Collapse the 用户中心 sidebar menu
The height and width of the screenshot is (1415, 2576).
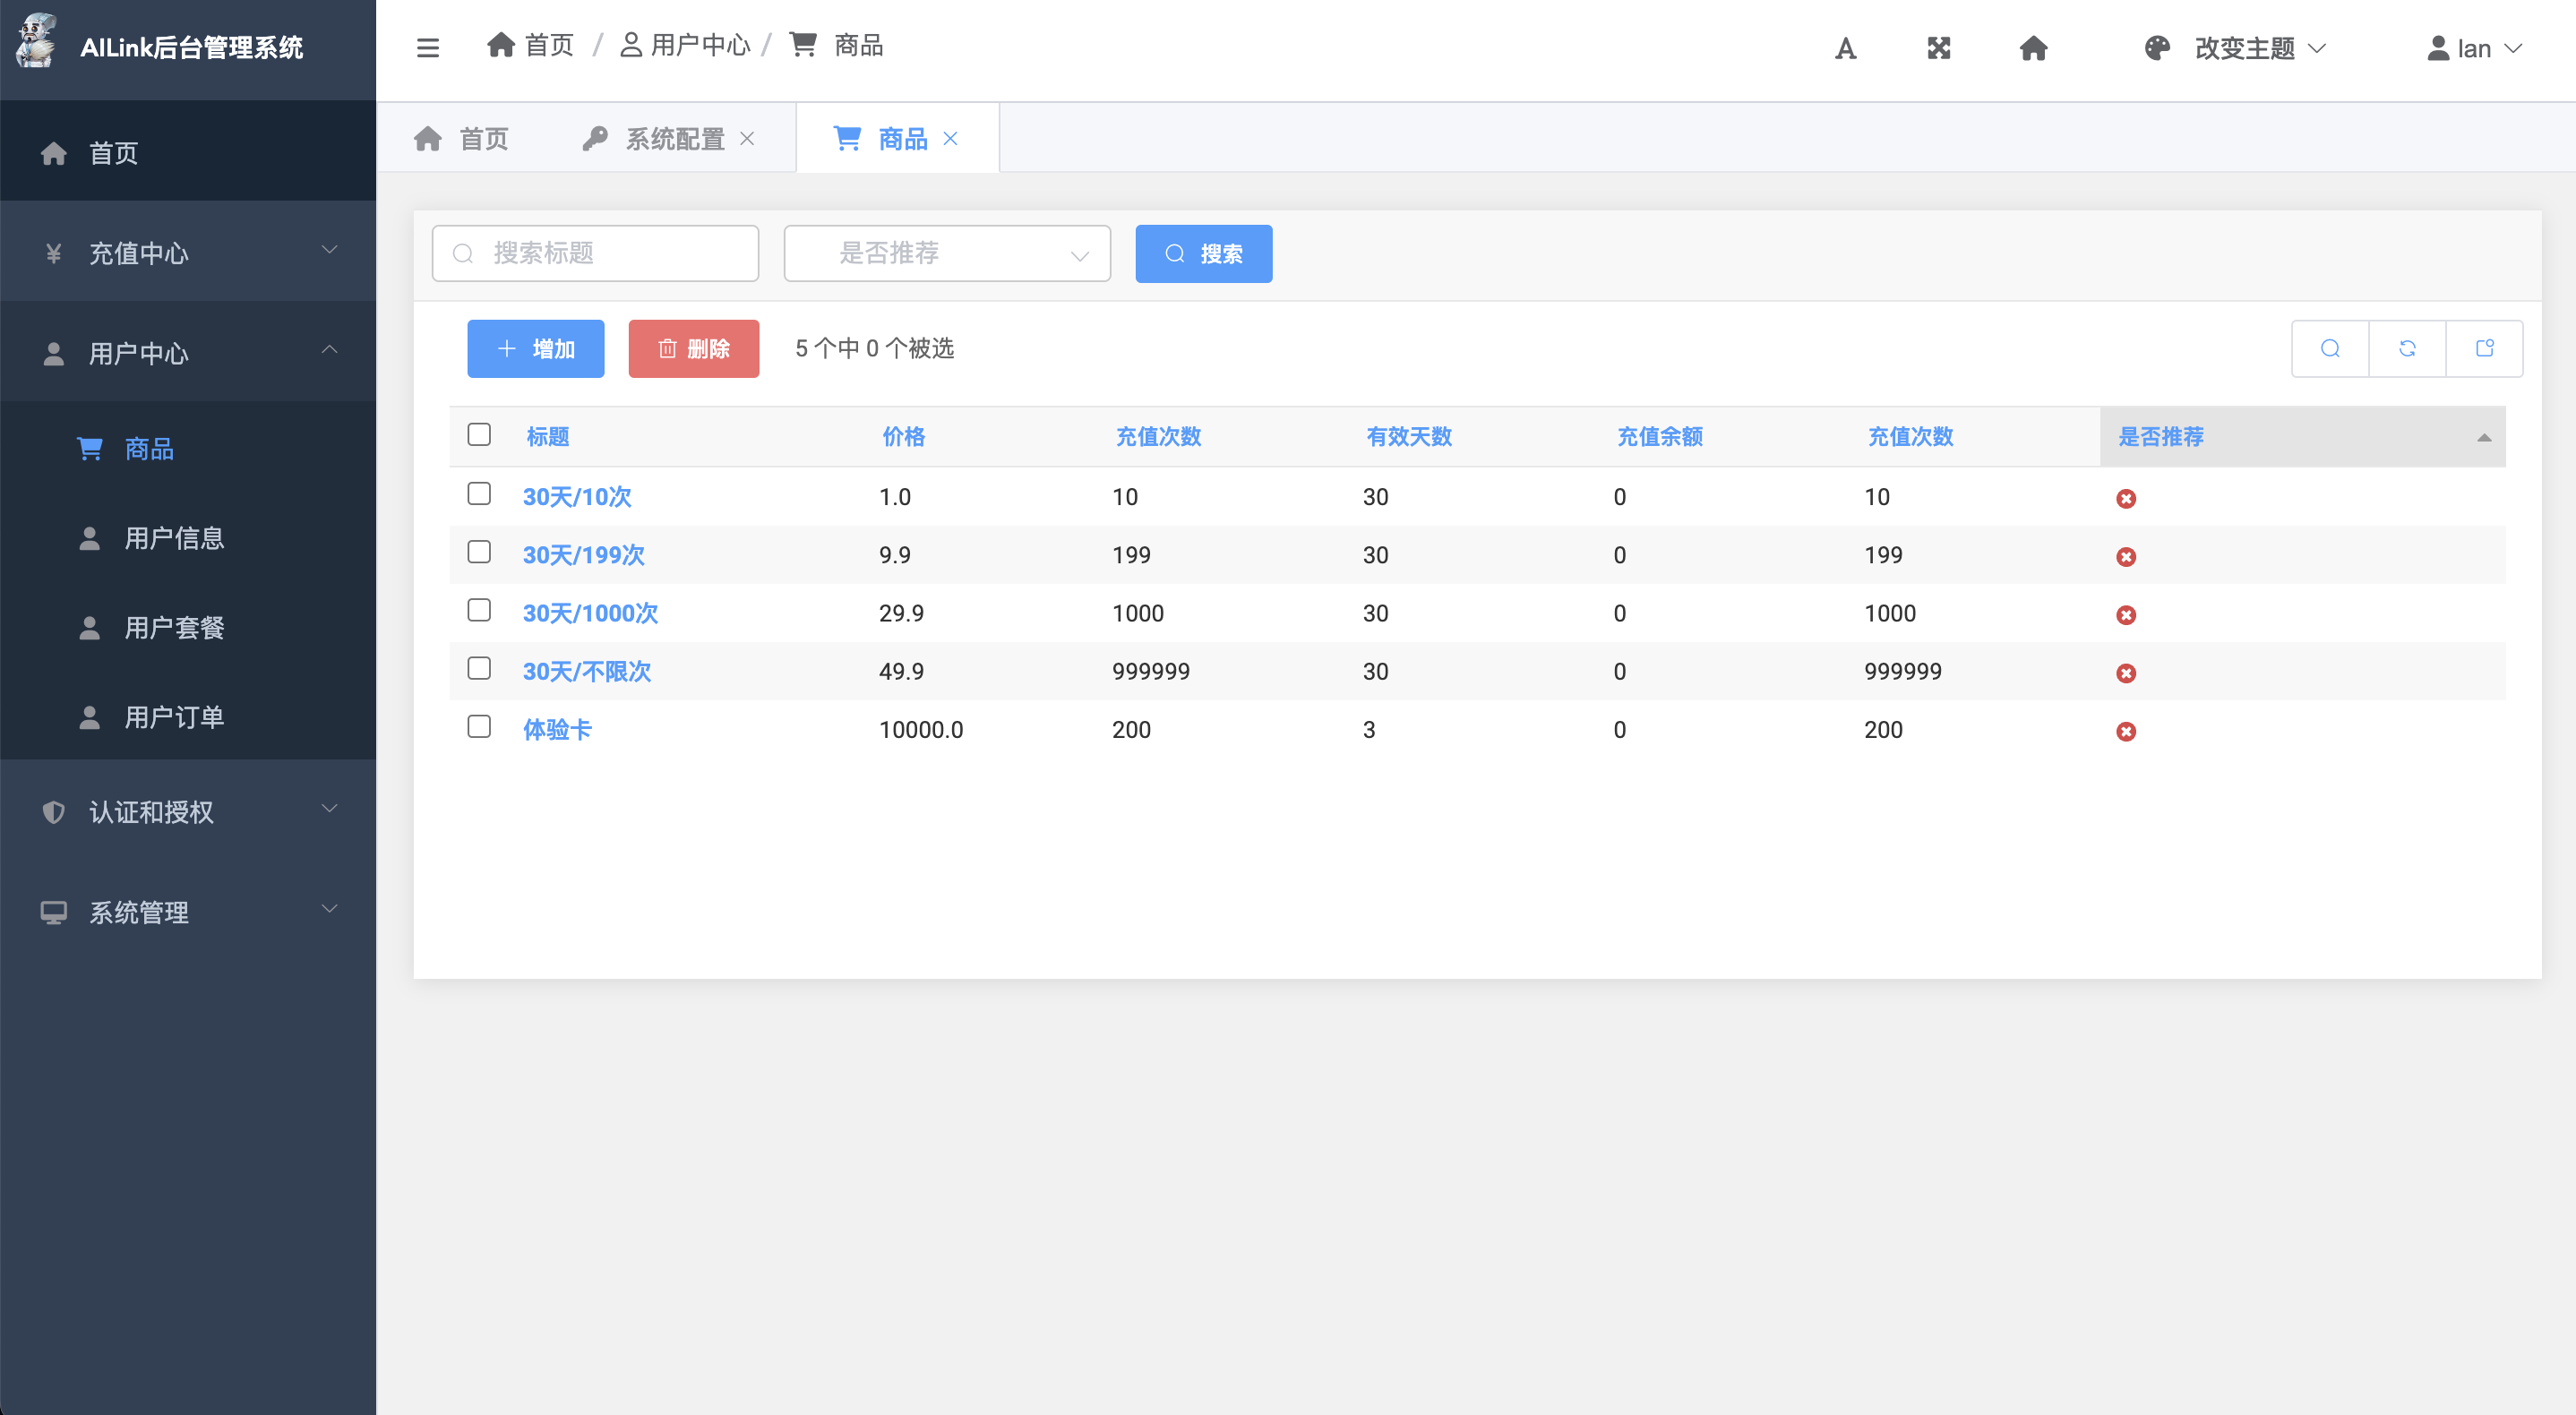click(188, 352)
